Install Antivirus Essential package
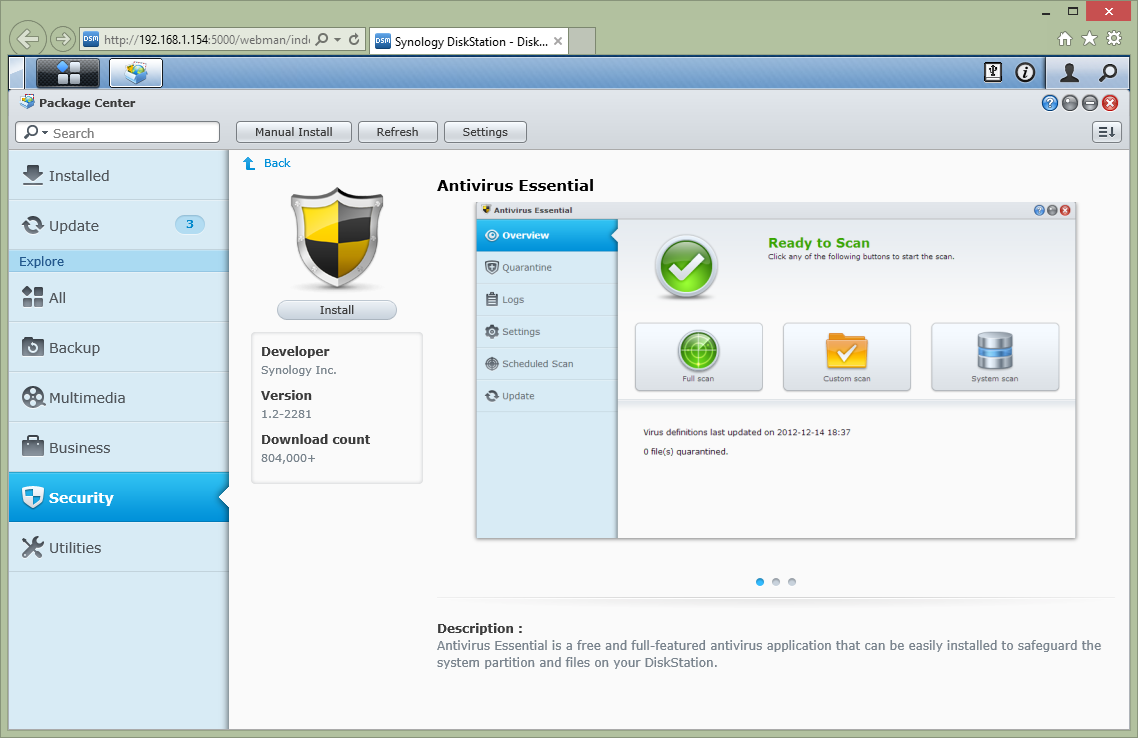Viewport: 1138px width, 738px height. pyautogui.click(x=337, y=310)
